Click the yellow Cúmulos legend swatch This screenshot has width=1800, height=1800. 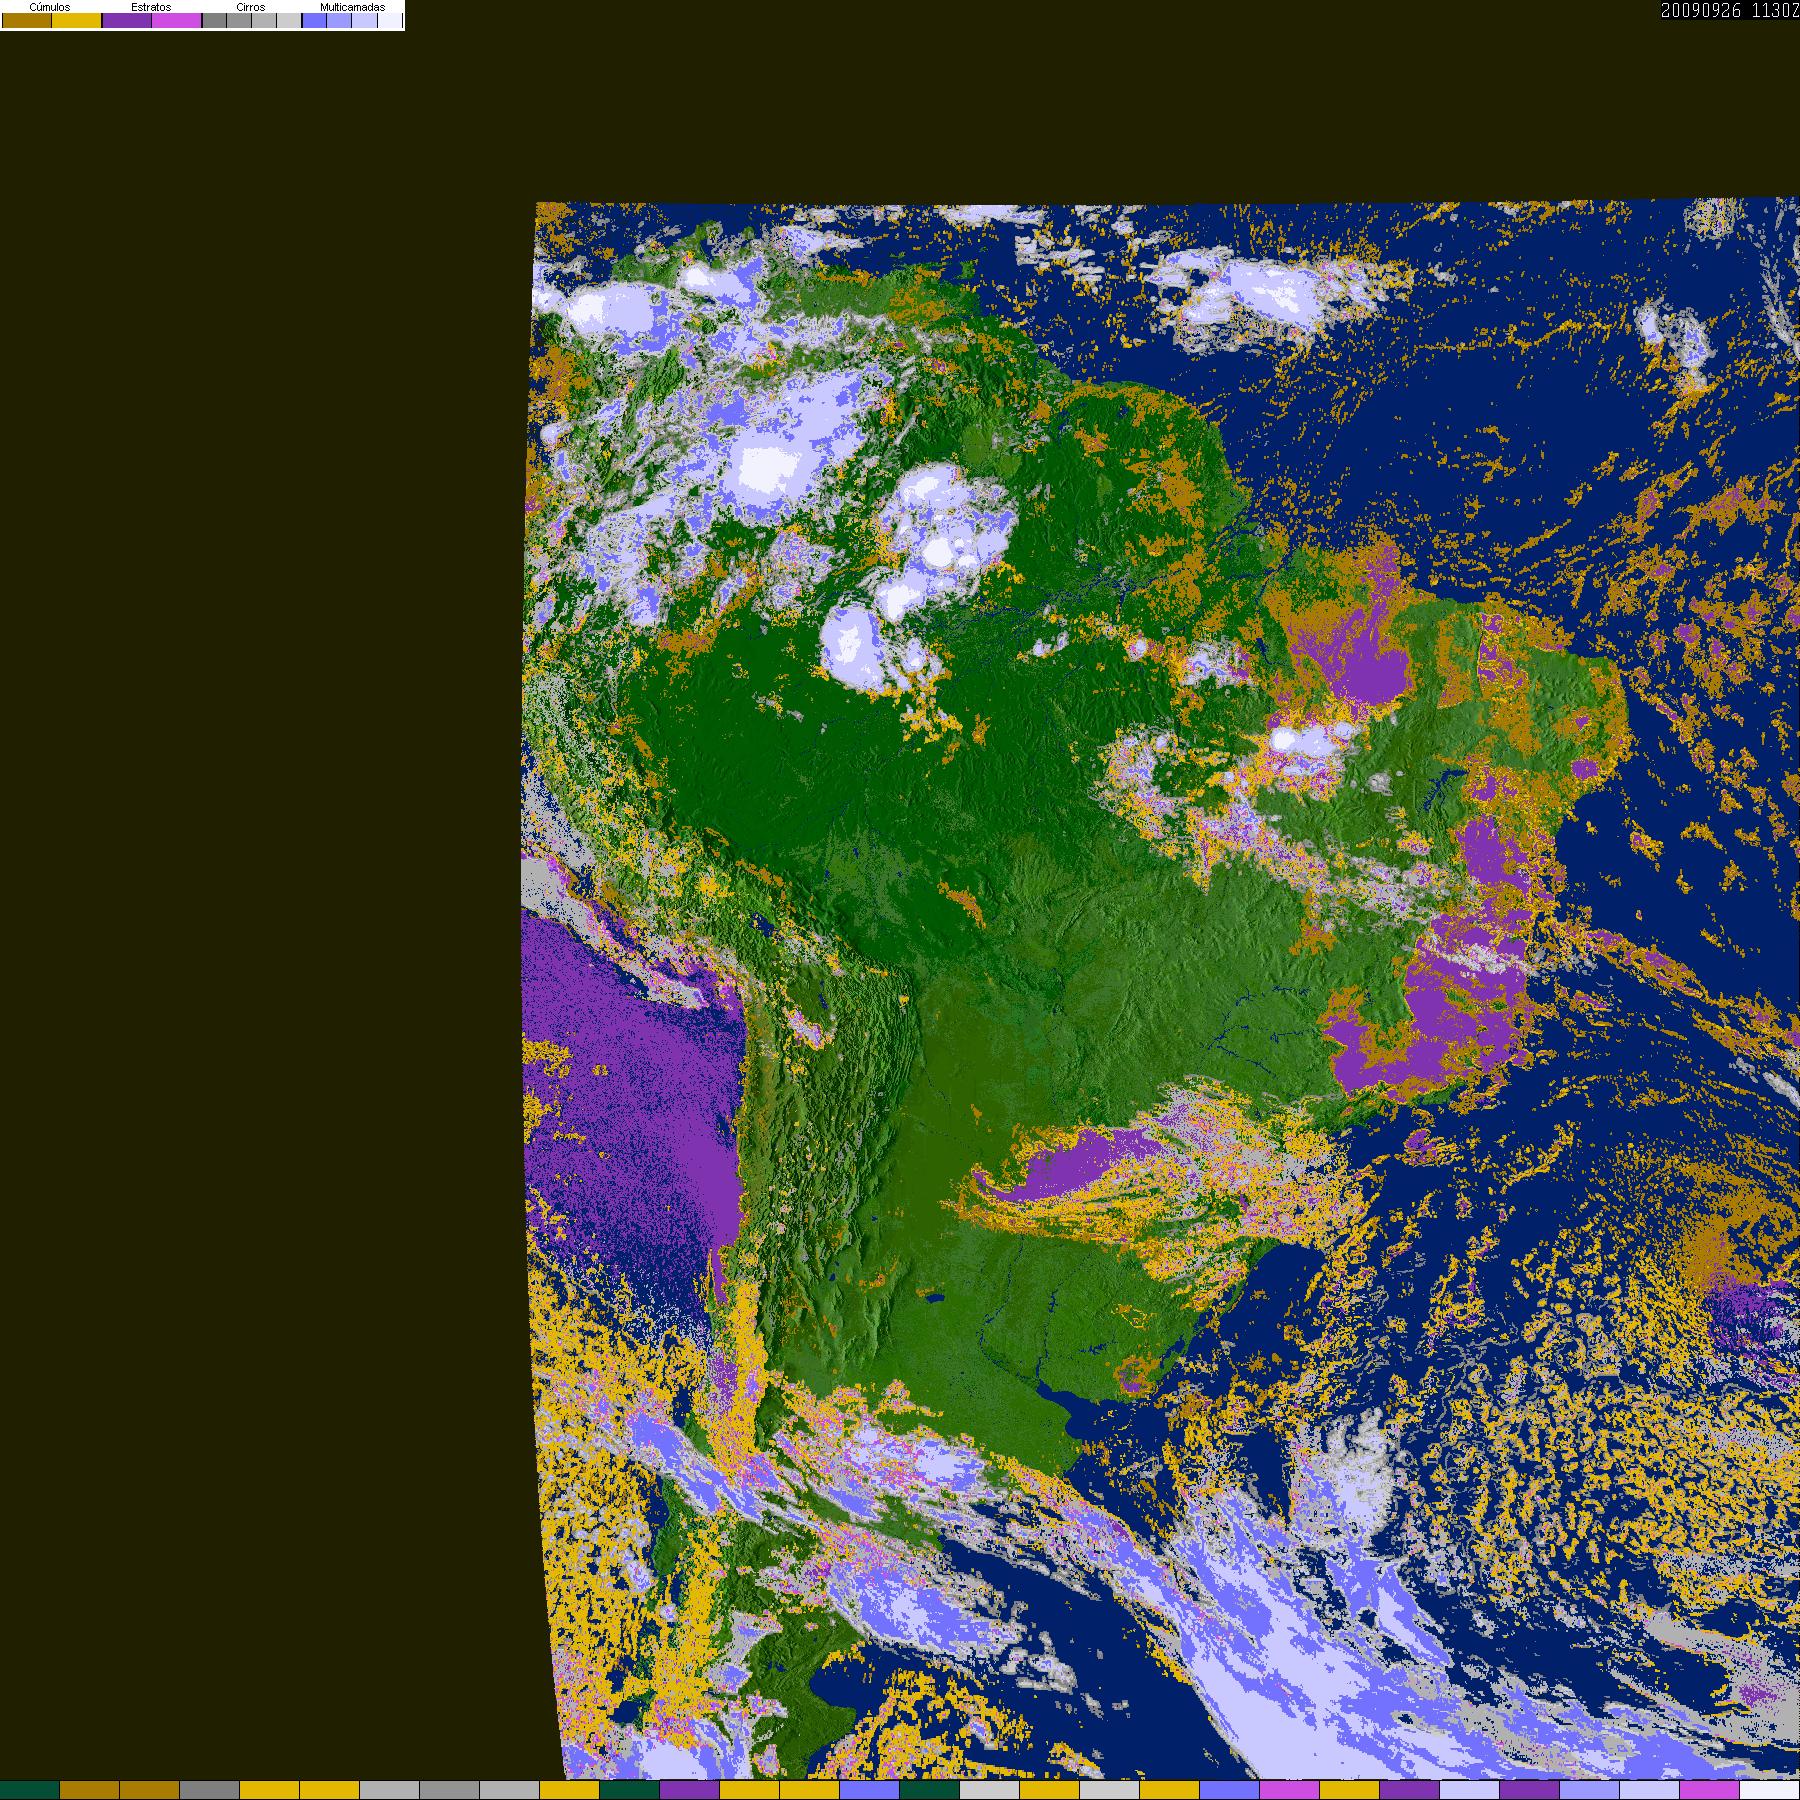76,20
